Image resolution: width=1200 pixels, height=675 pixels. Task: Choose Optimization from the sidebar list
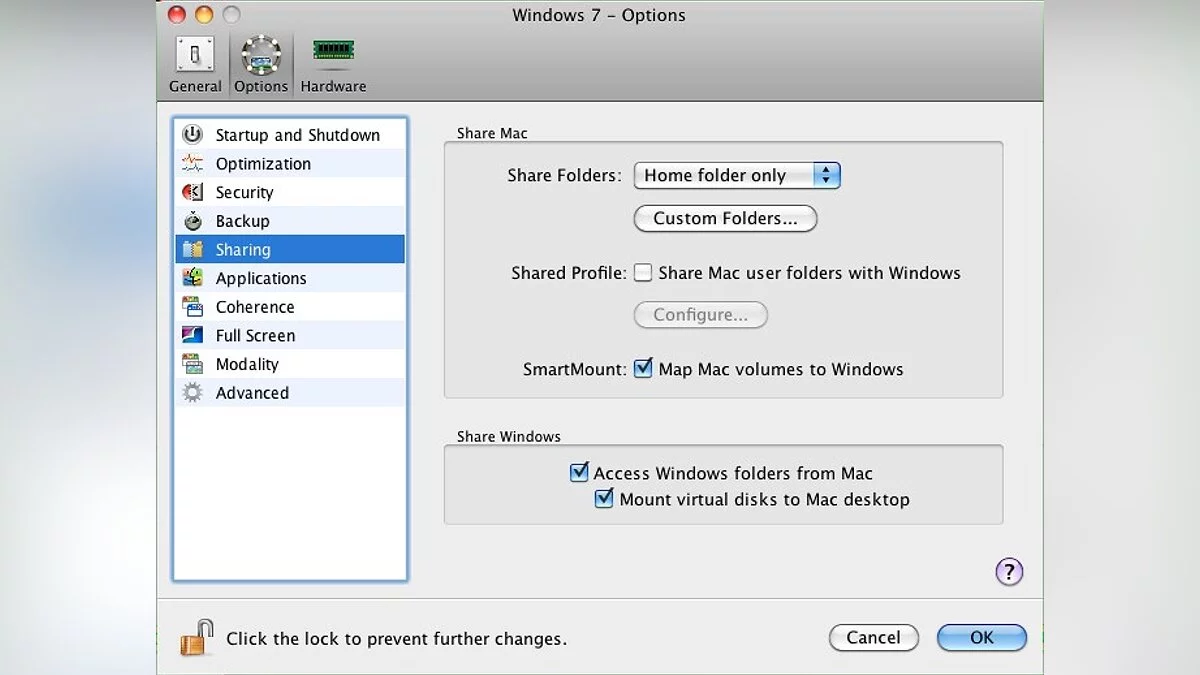click(263, 164)
